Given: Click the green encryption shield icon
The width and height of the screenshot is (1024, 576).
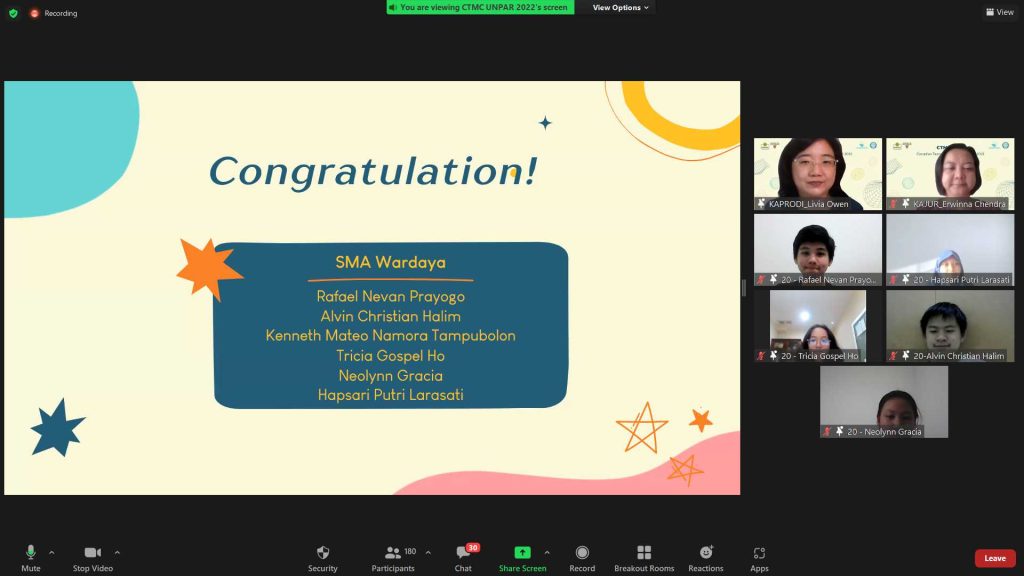Looking at the screenshot, I should 13,13.
